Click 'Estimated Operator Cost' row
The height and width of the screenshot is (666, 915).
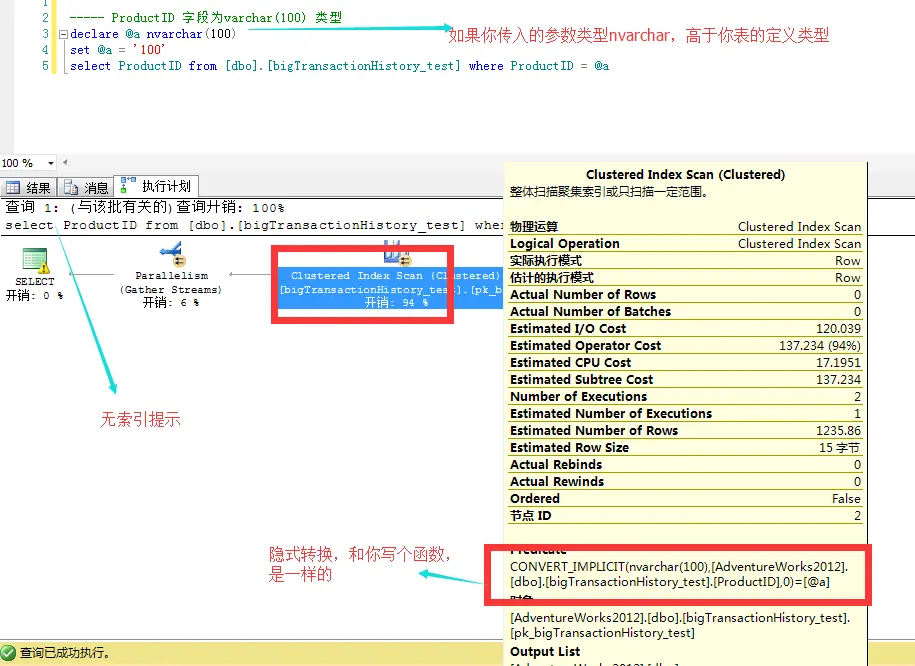[x=685, y=345]
